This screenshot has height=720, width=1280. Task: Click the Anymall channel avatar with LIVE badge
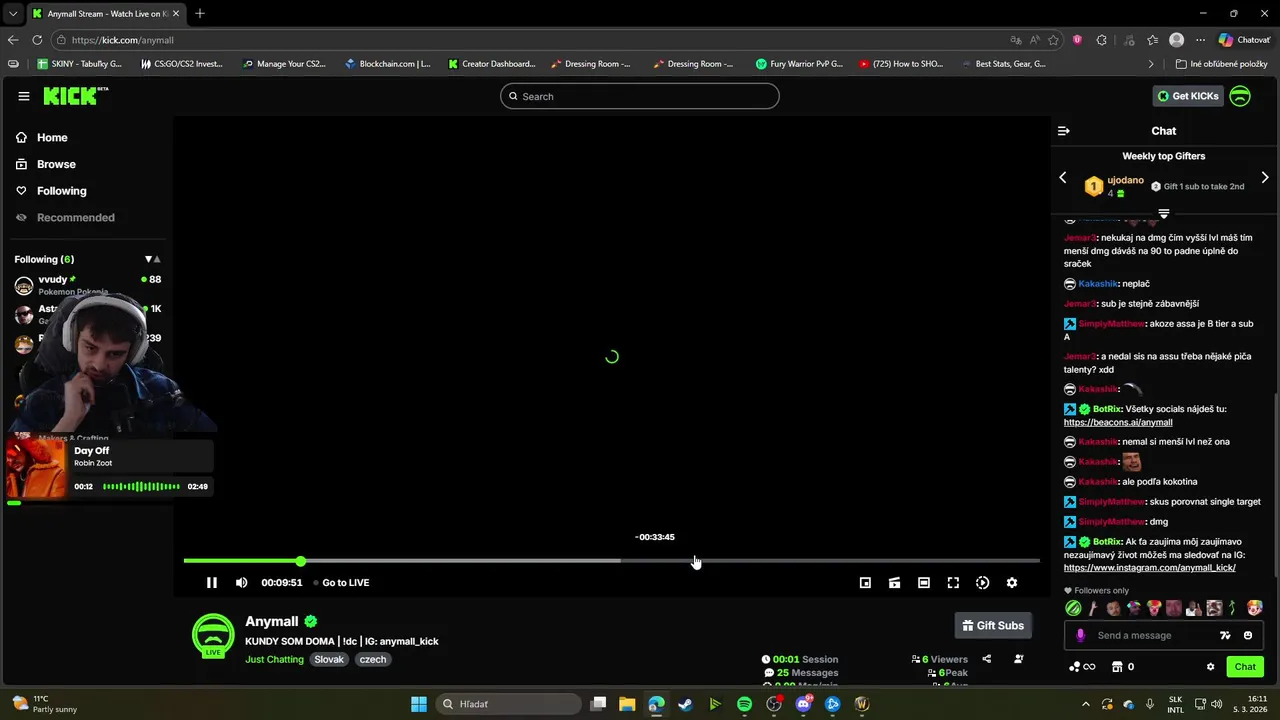213,636
